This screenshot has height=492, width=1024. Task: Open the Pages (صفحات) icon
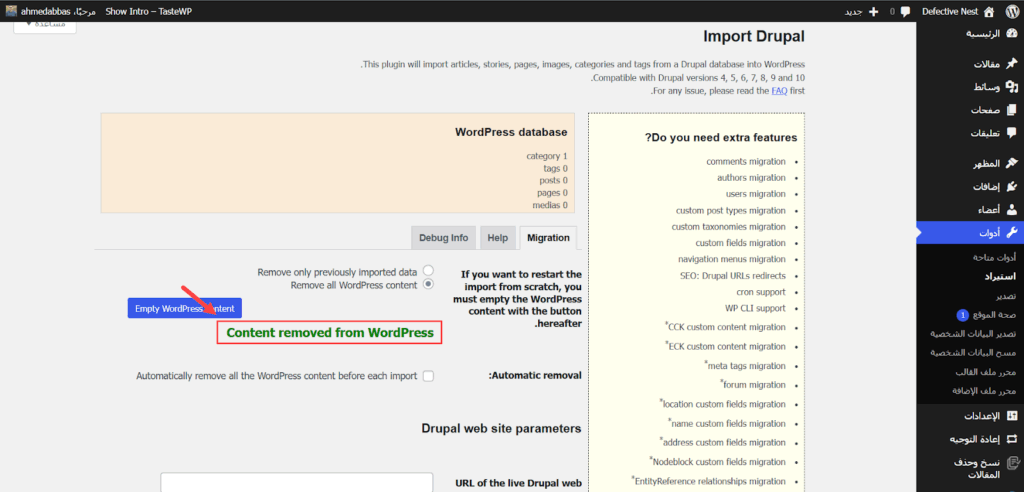pyautogui.click(x=1011, y=110)
